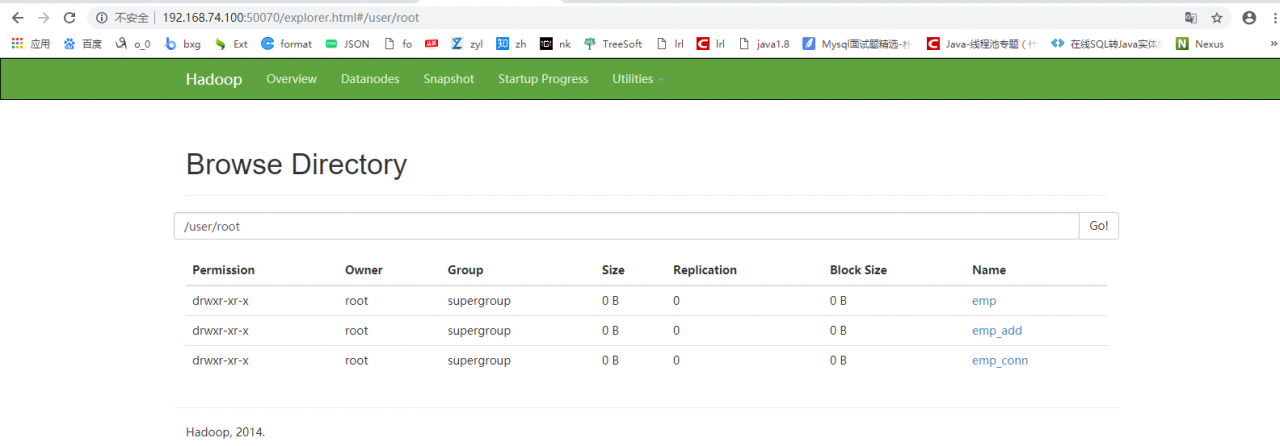The width and height of the screenshot is (1280, 446).
Task: Open the Startup Progress tab
Action: (x=543, y=79)
